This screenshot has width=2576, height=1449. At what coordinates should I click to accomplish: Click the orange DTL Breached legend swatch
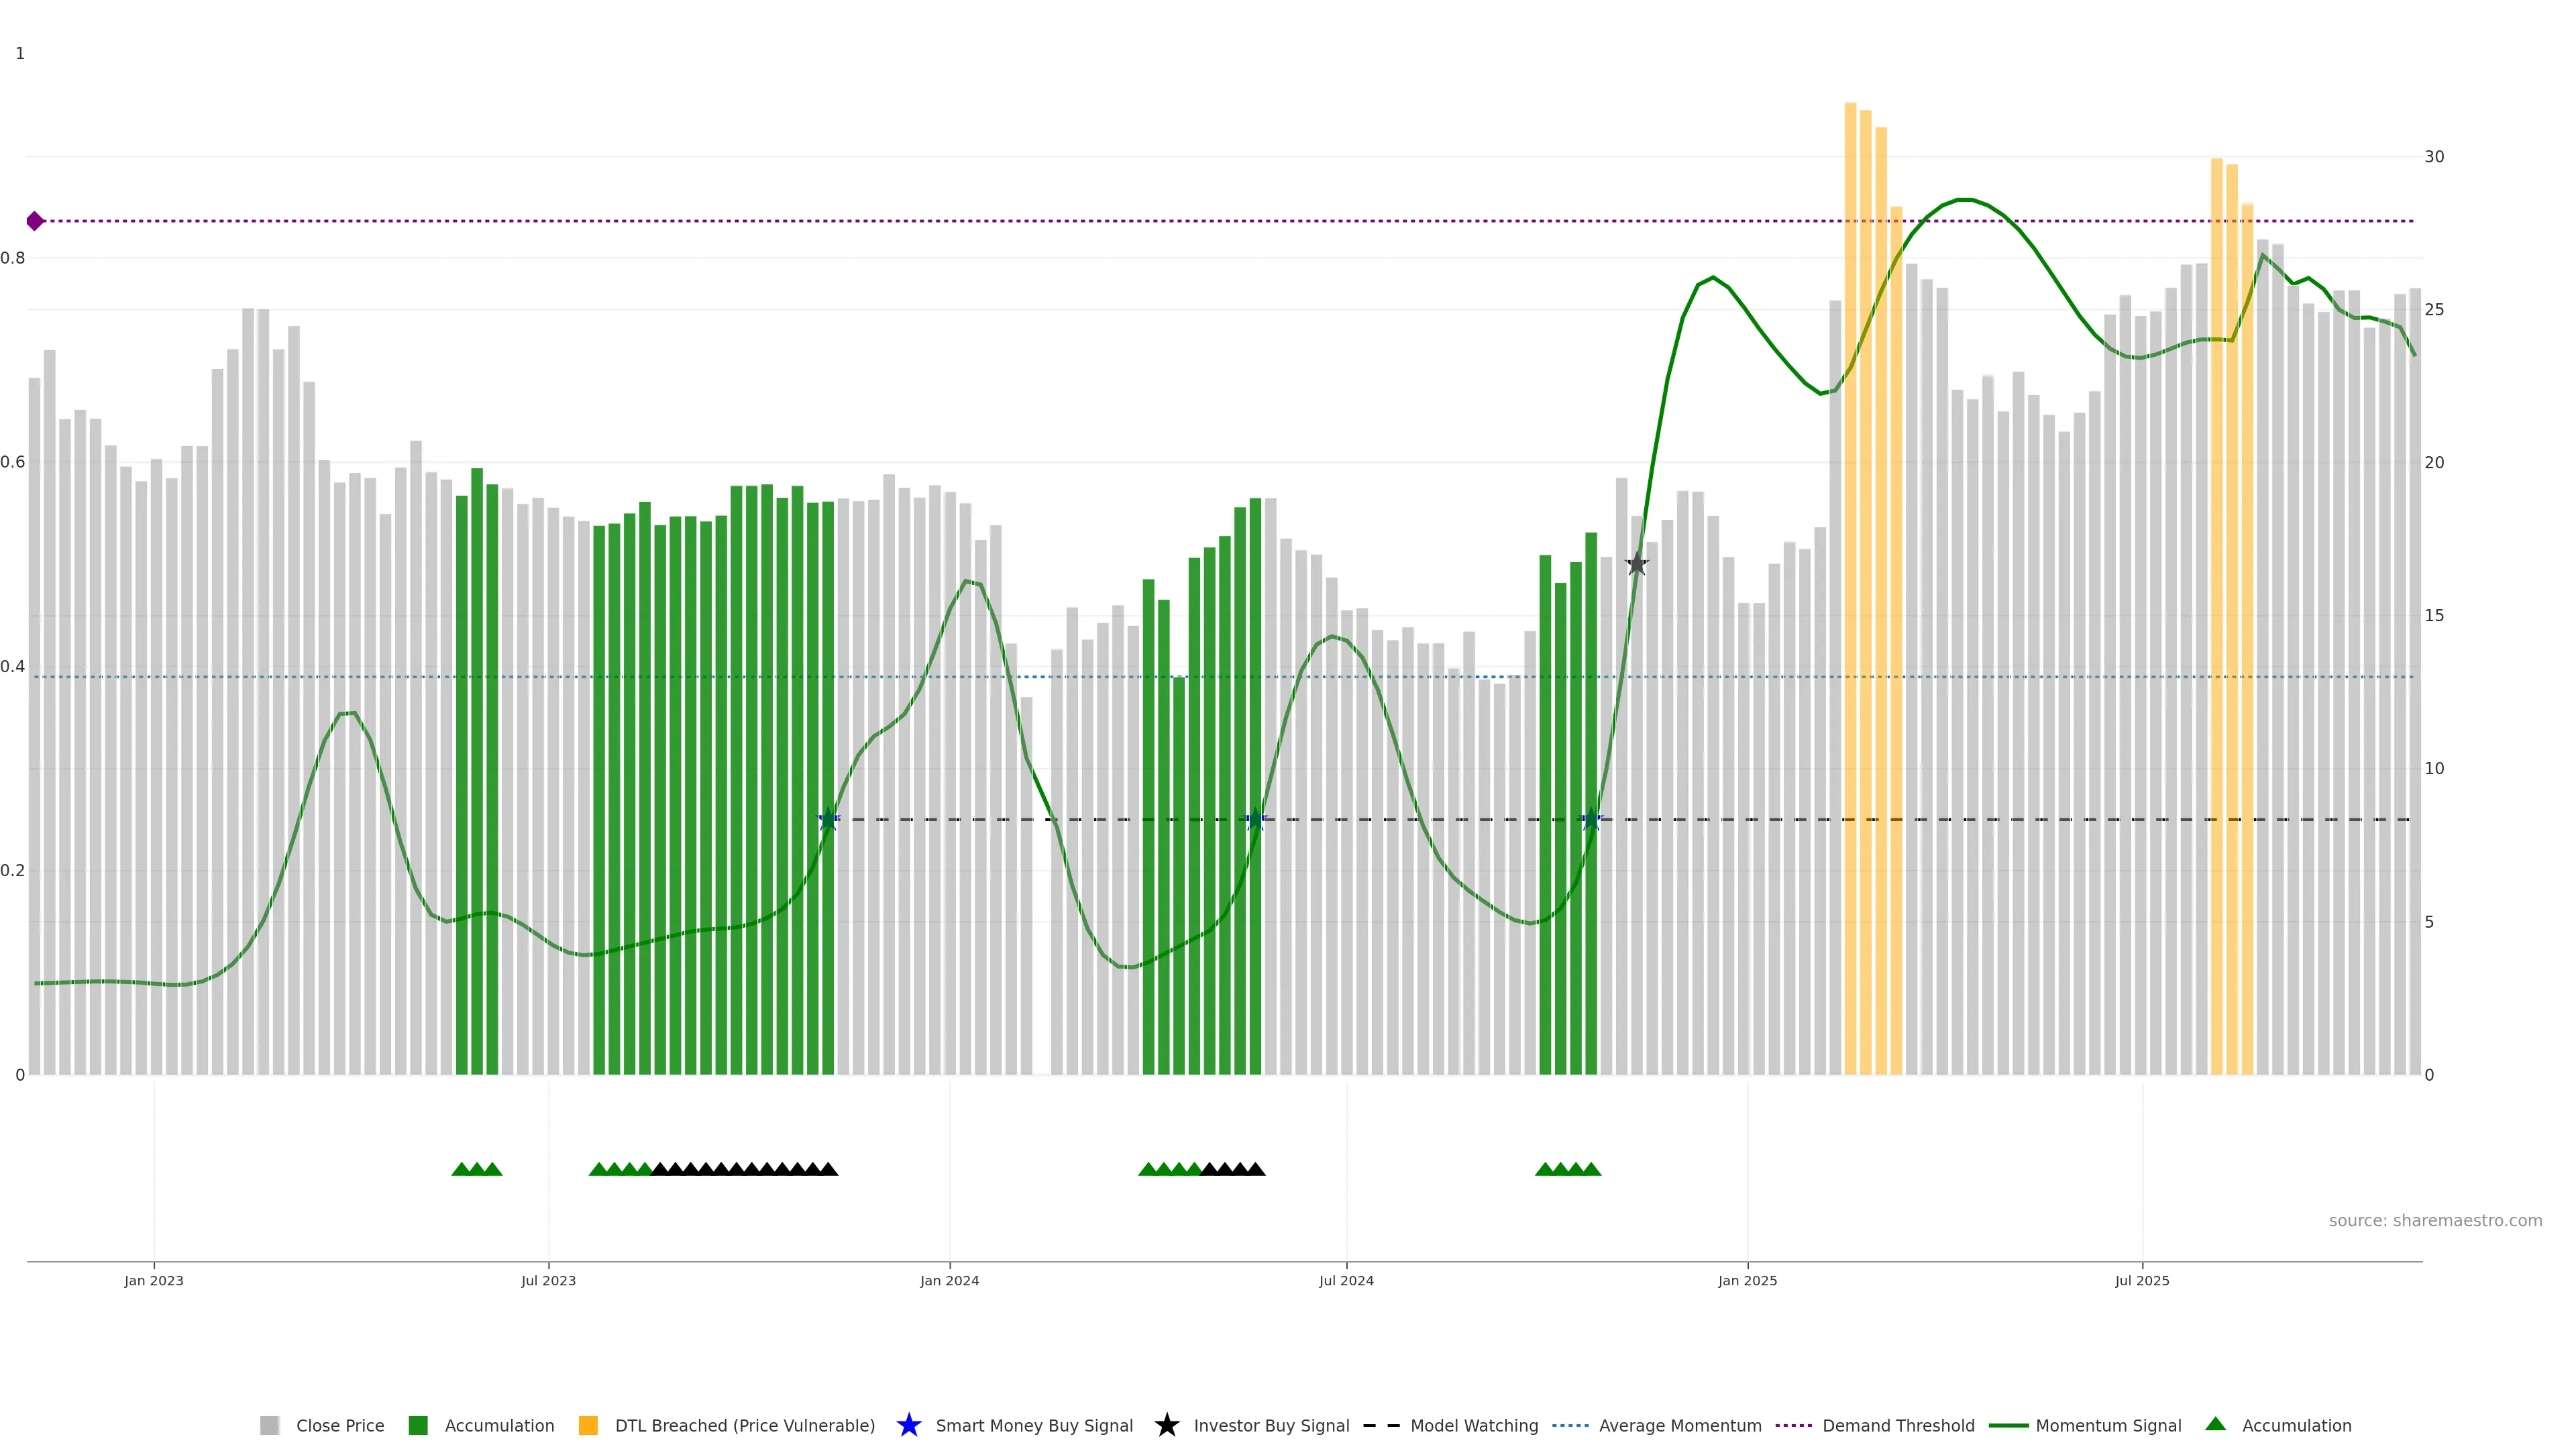588,1425
